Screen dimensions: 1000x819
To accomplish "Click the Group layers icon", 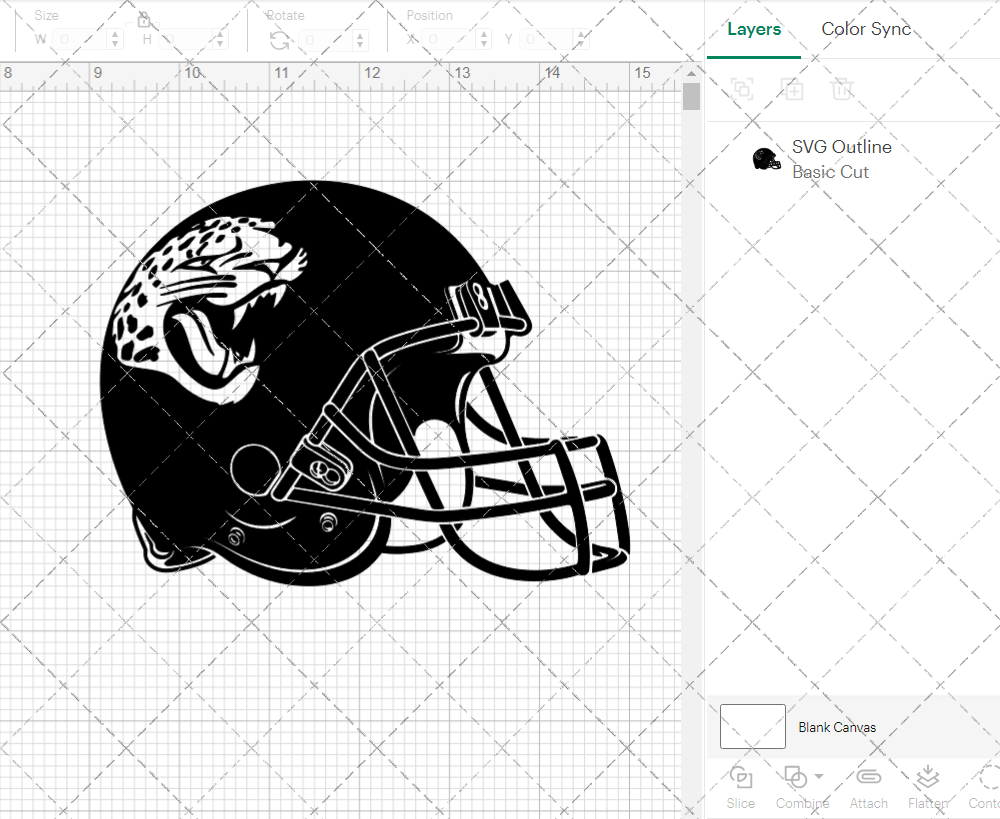I will click(x=742, y=89).
